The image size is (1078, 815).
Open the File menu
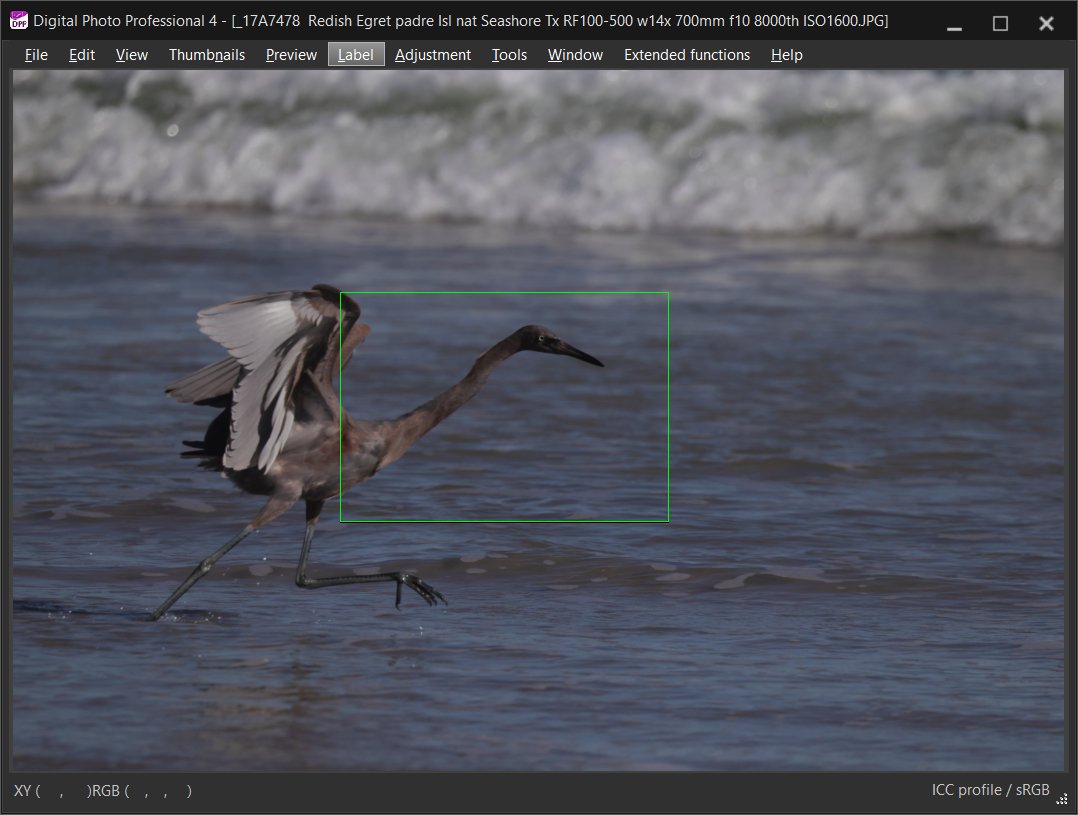(35, 55)
